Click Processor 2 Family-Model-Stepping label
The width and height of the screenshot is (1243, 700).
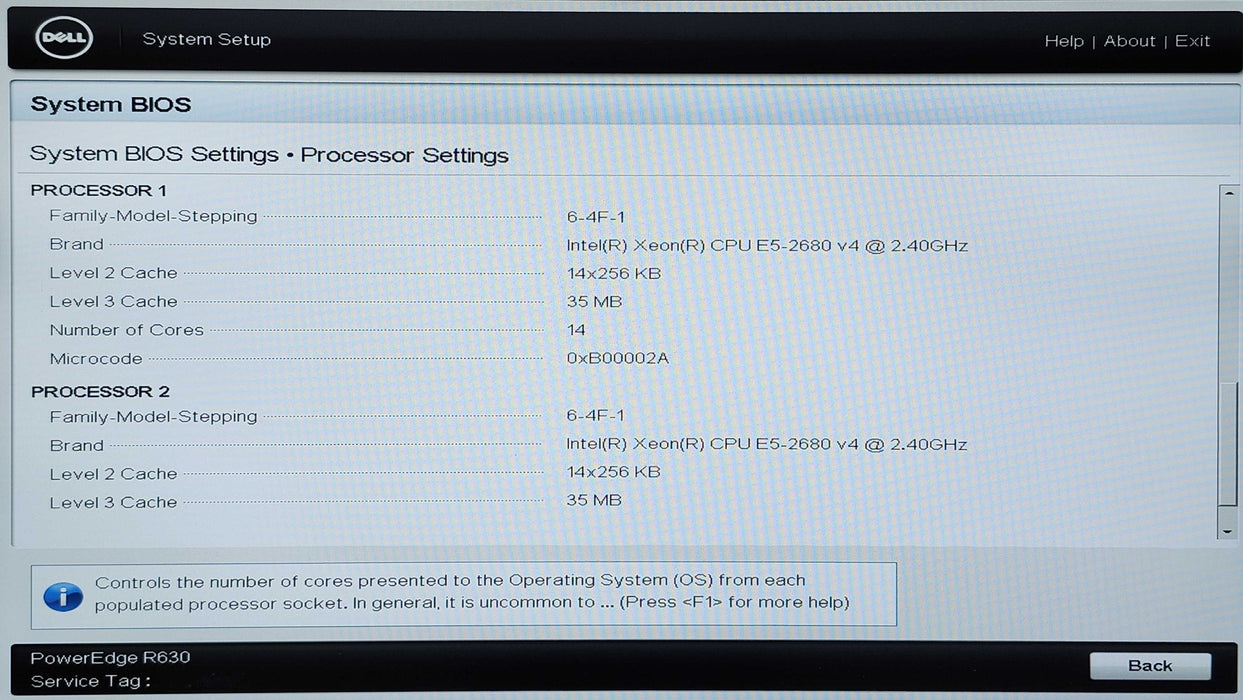click(153, 417)
